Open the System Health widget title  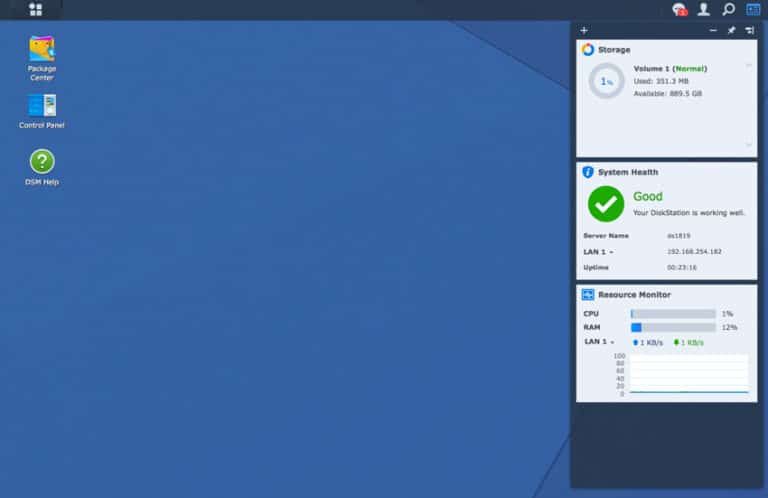628,172
